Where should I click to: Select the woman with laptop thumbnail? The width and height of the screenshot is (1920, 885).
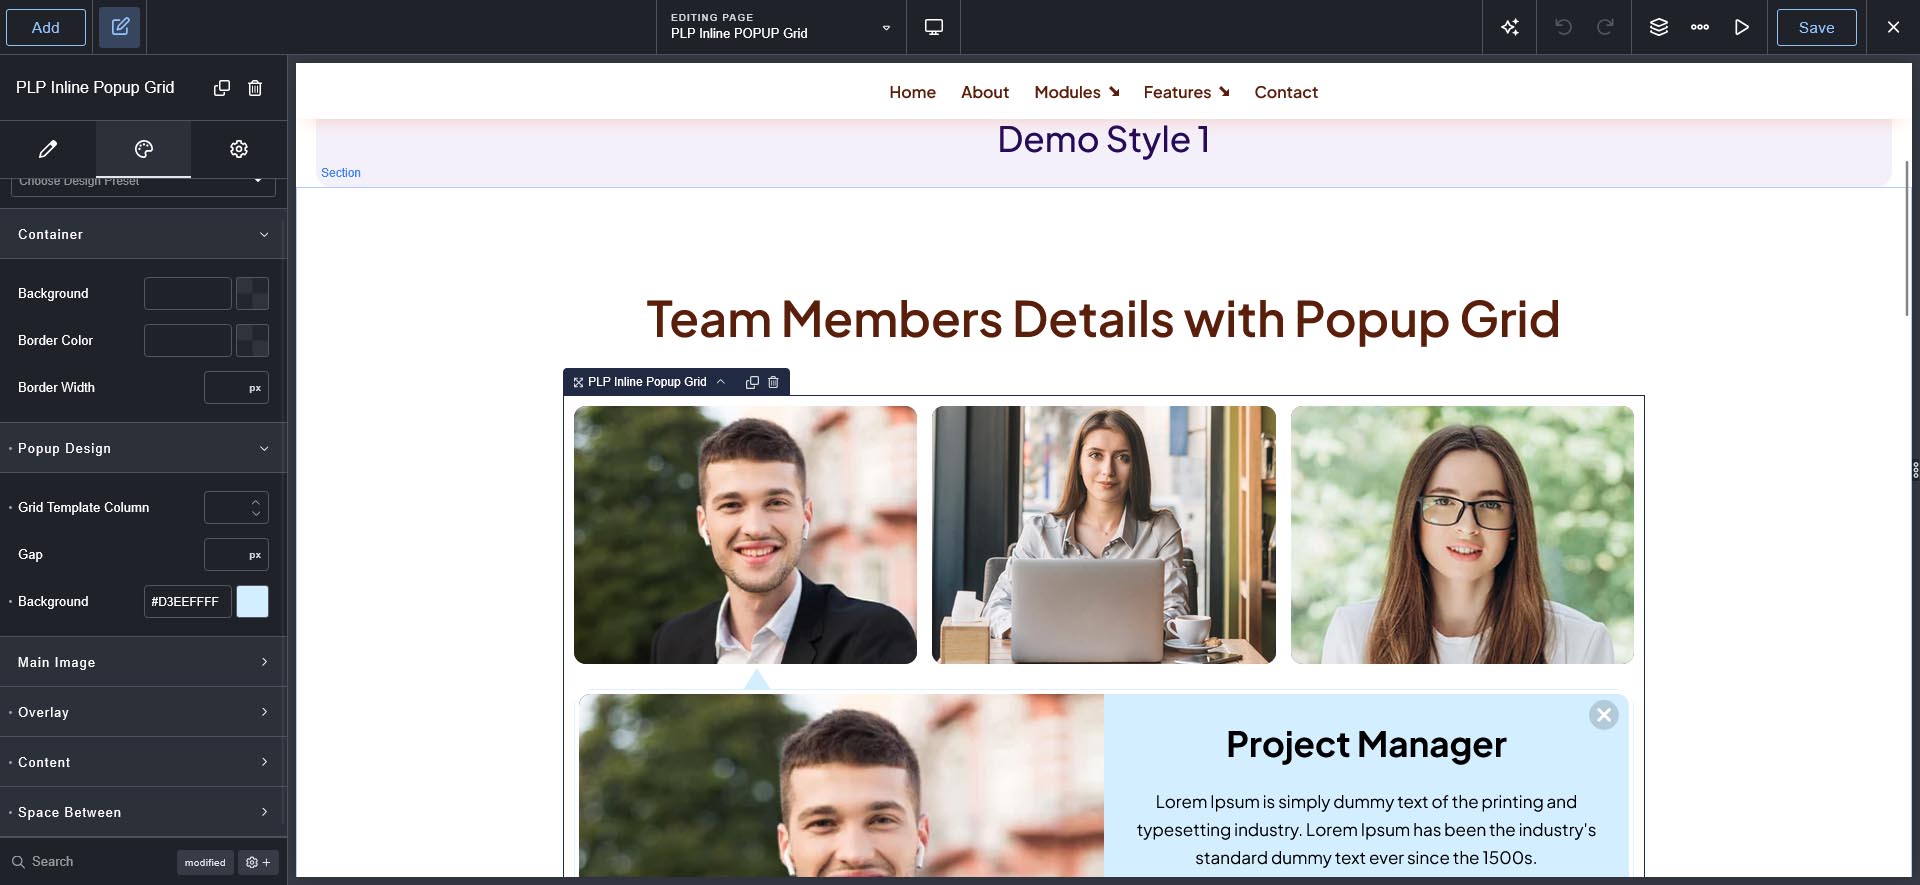[1104, 535]
